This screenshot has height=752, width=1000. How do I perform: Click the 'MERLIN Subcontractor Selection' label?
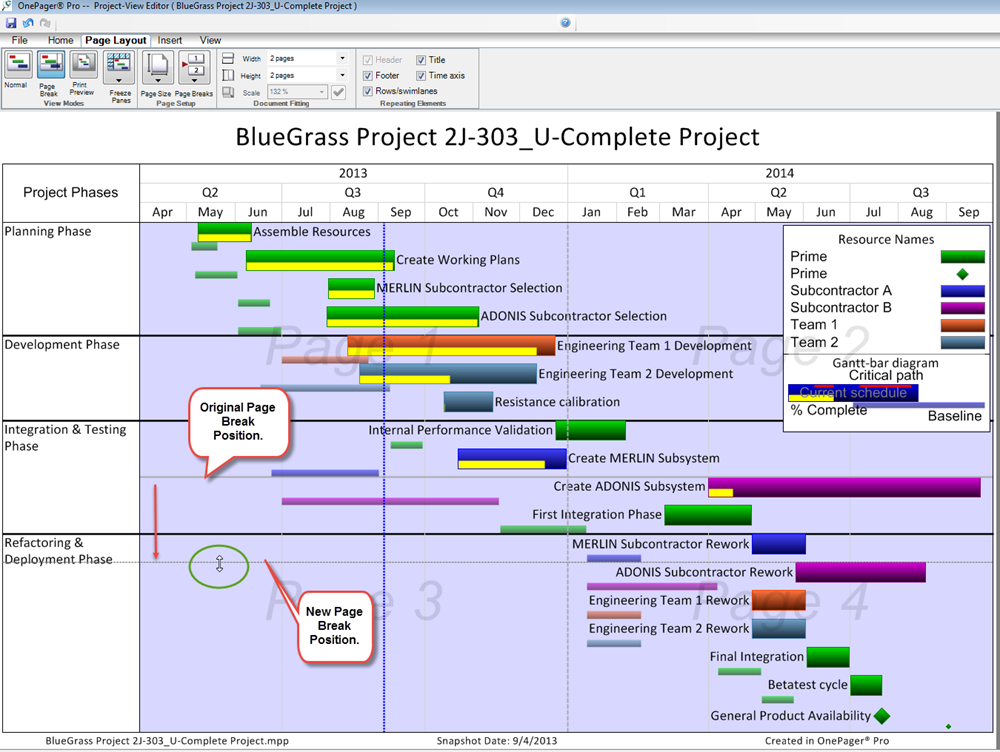(x=469, y=288)
